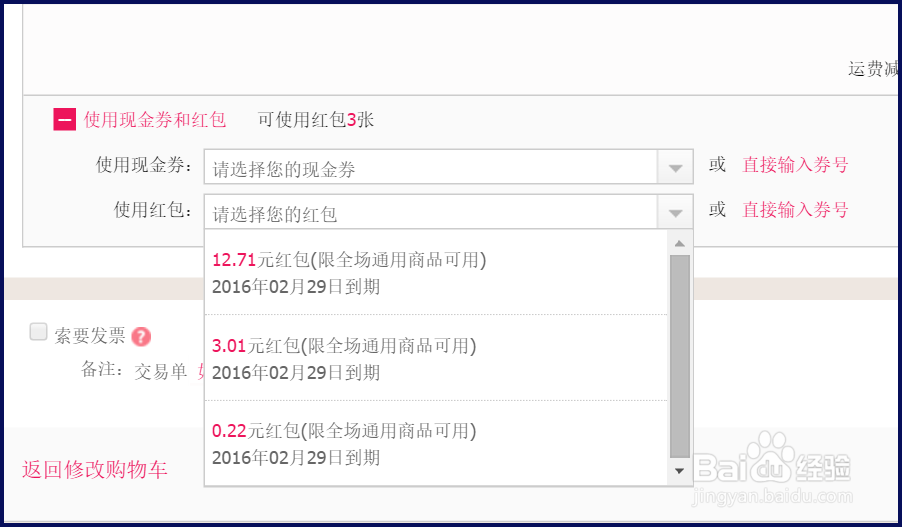Collapse the 使用现金券和红包 section minus icon

[65, 120]
